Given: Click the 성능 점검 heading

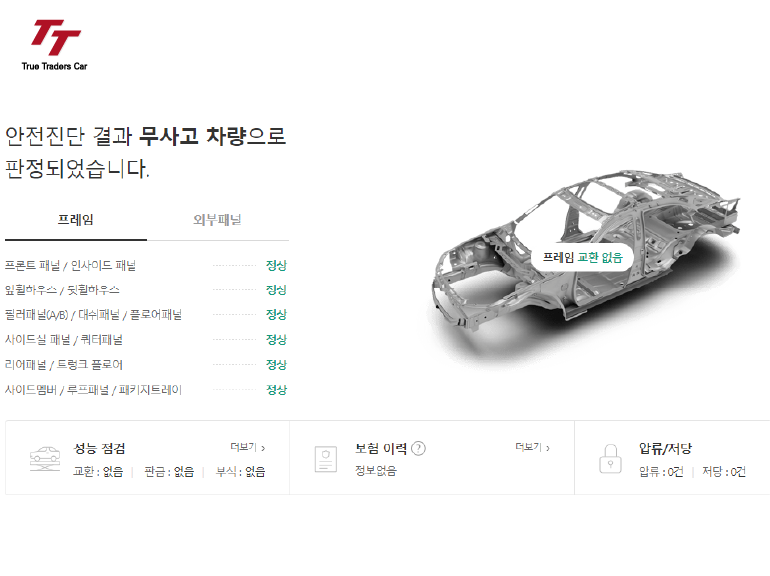Looking at the screenshot, I should pos(99,448).
